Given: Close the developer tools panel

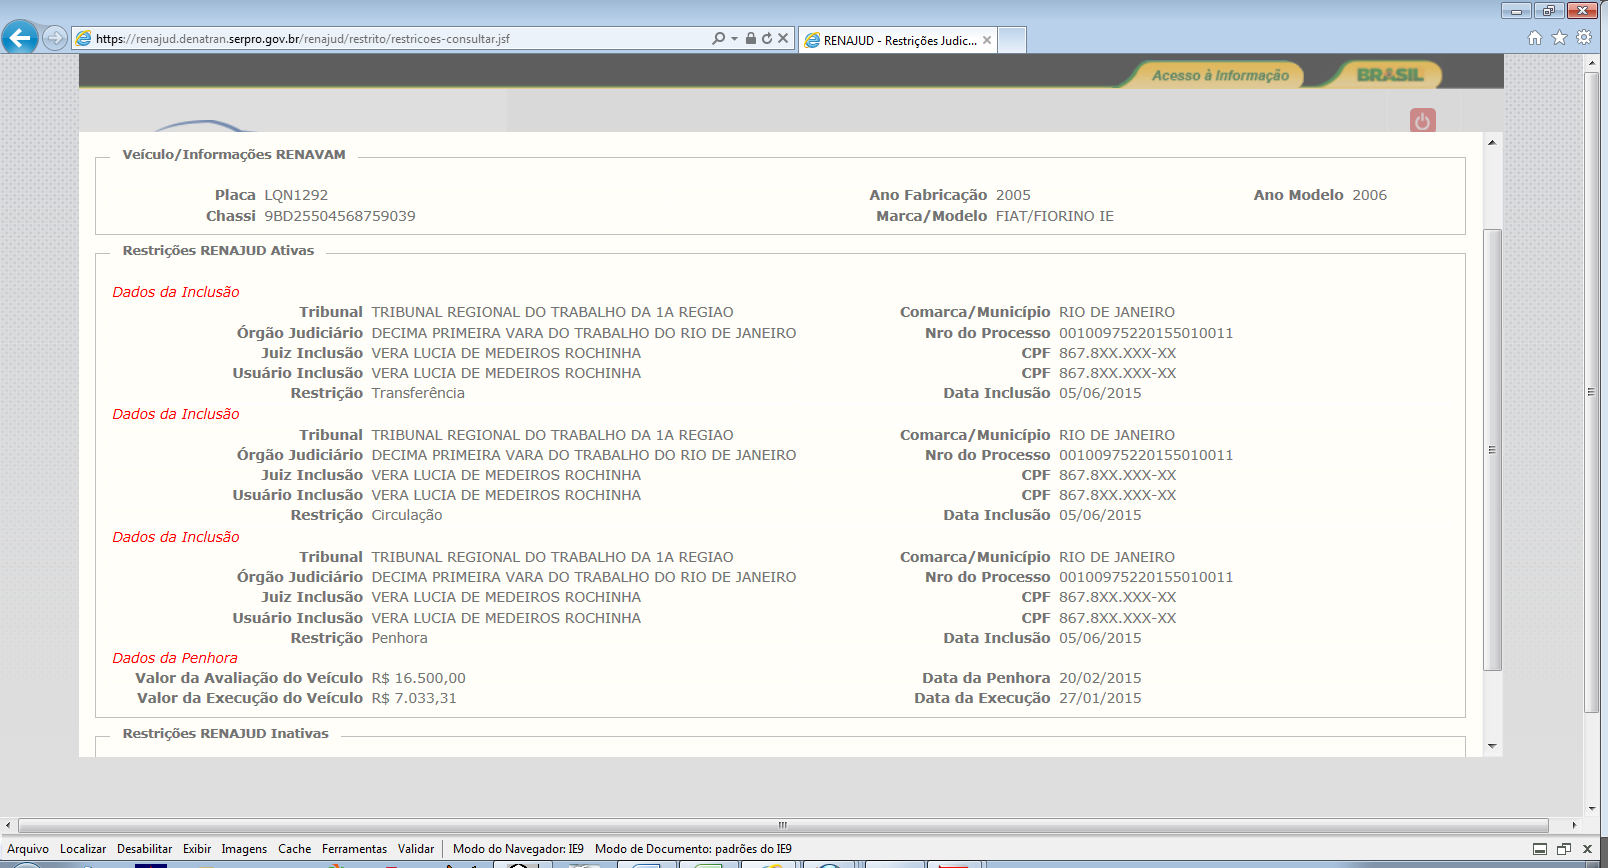Looking at the screenshot, I should 1587,849.
